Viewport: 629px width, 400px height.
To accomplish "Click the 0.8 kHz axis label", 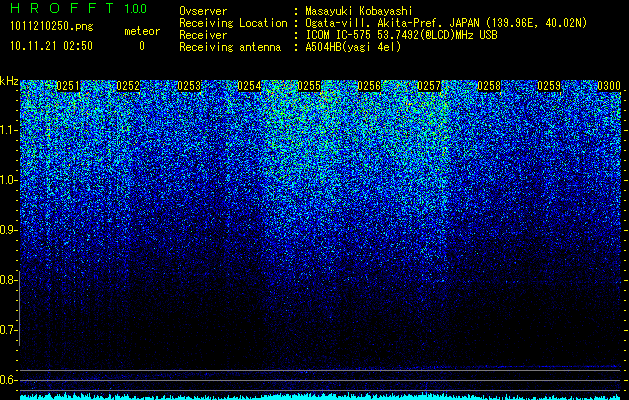I will click(8, 280).
